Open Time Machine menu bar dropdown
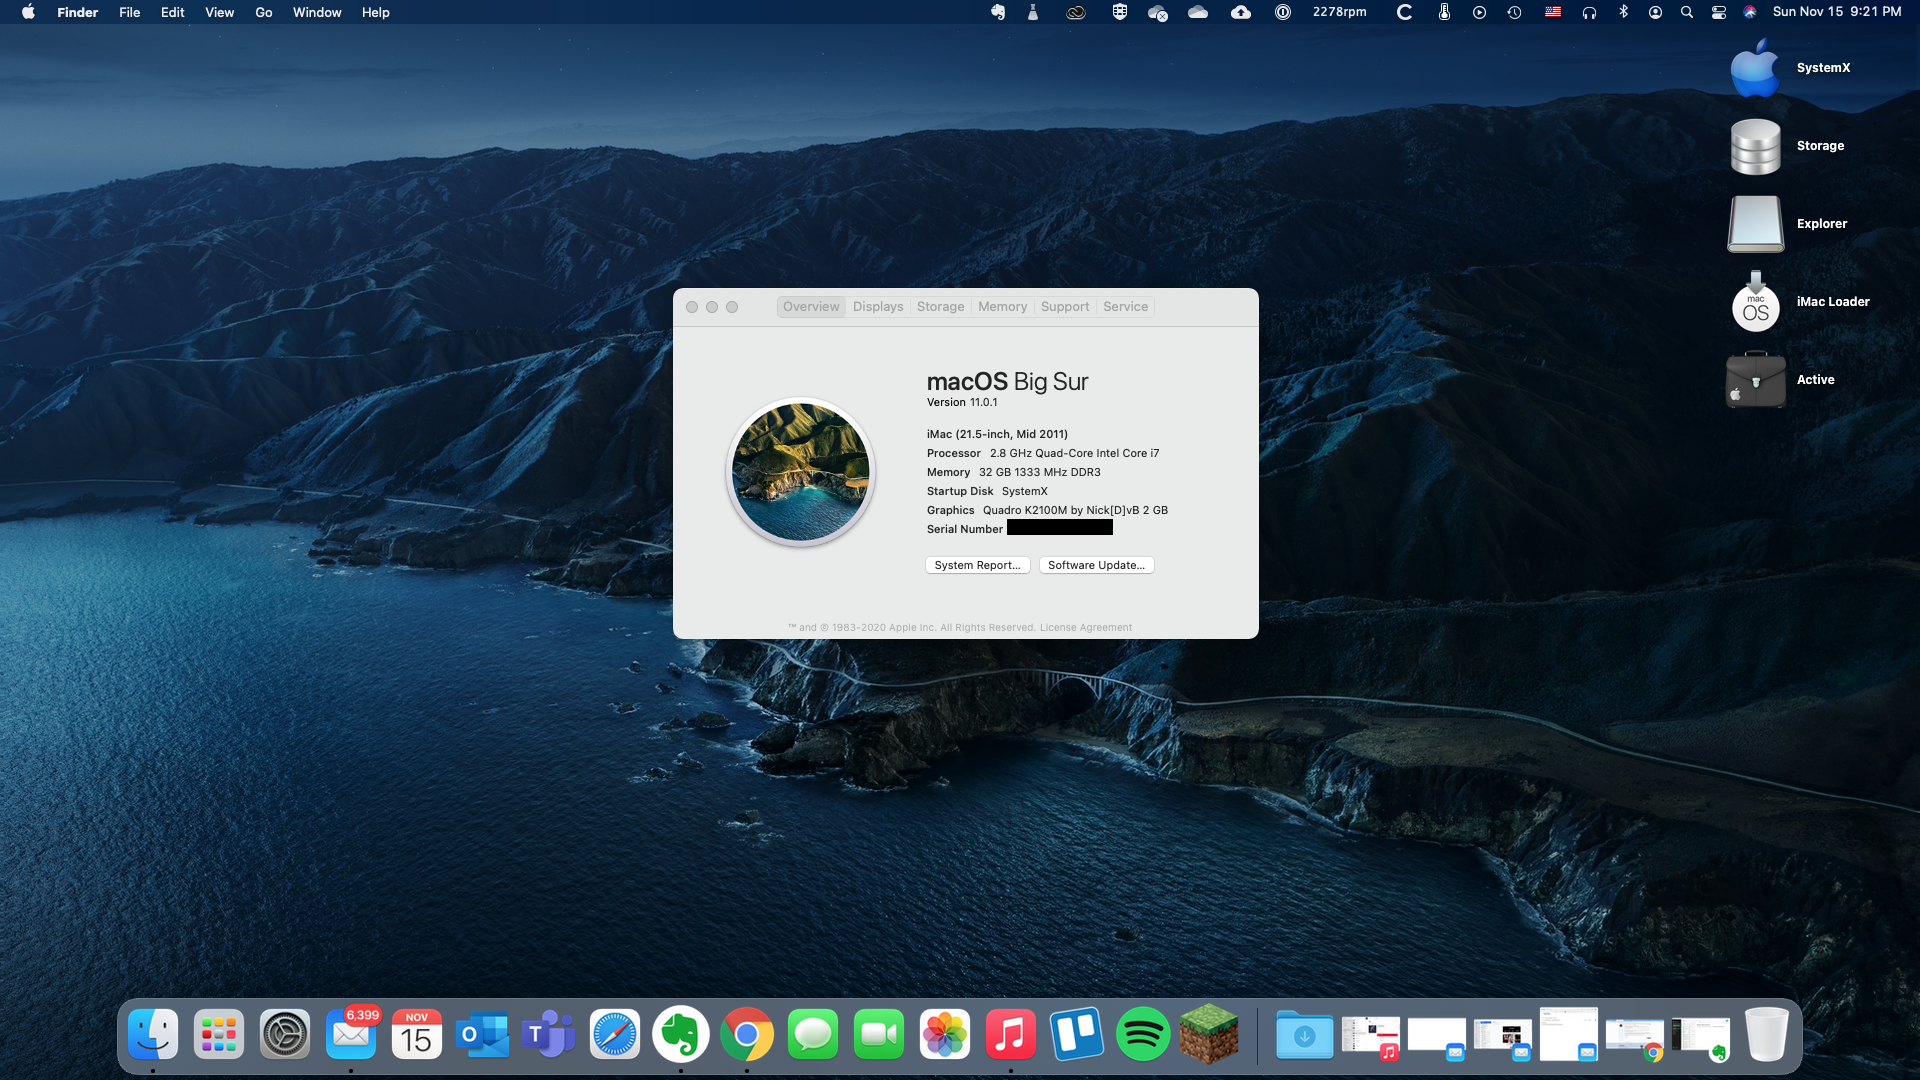 click(1514, 12)
